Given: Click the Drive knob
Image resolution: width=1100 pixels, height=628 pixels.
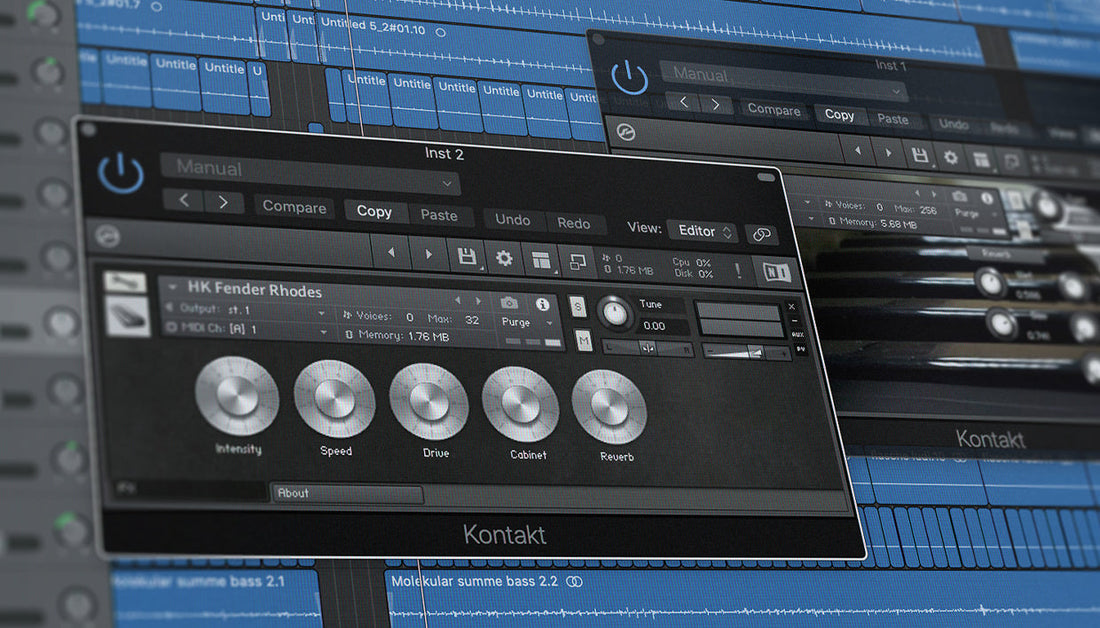Looking at the screenshot, I should [429, 402].
